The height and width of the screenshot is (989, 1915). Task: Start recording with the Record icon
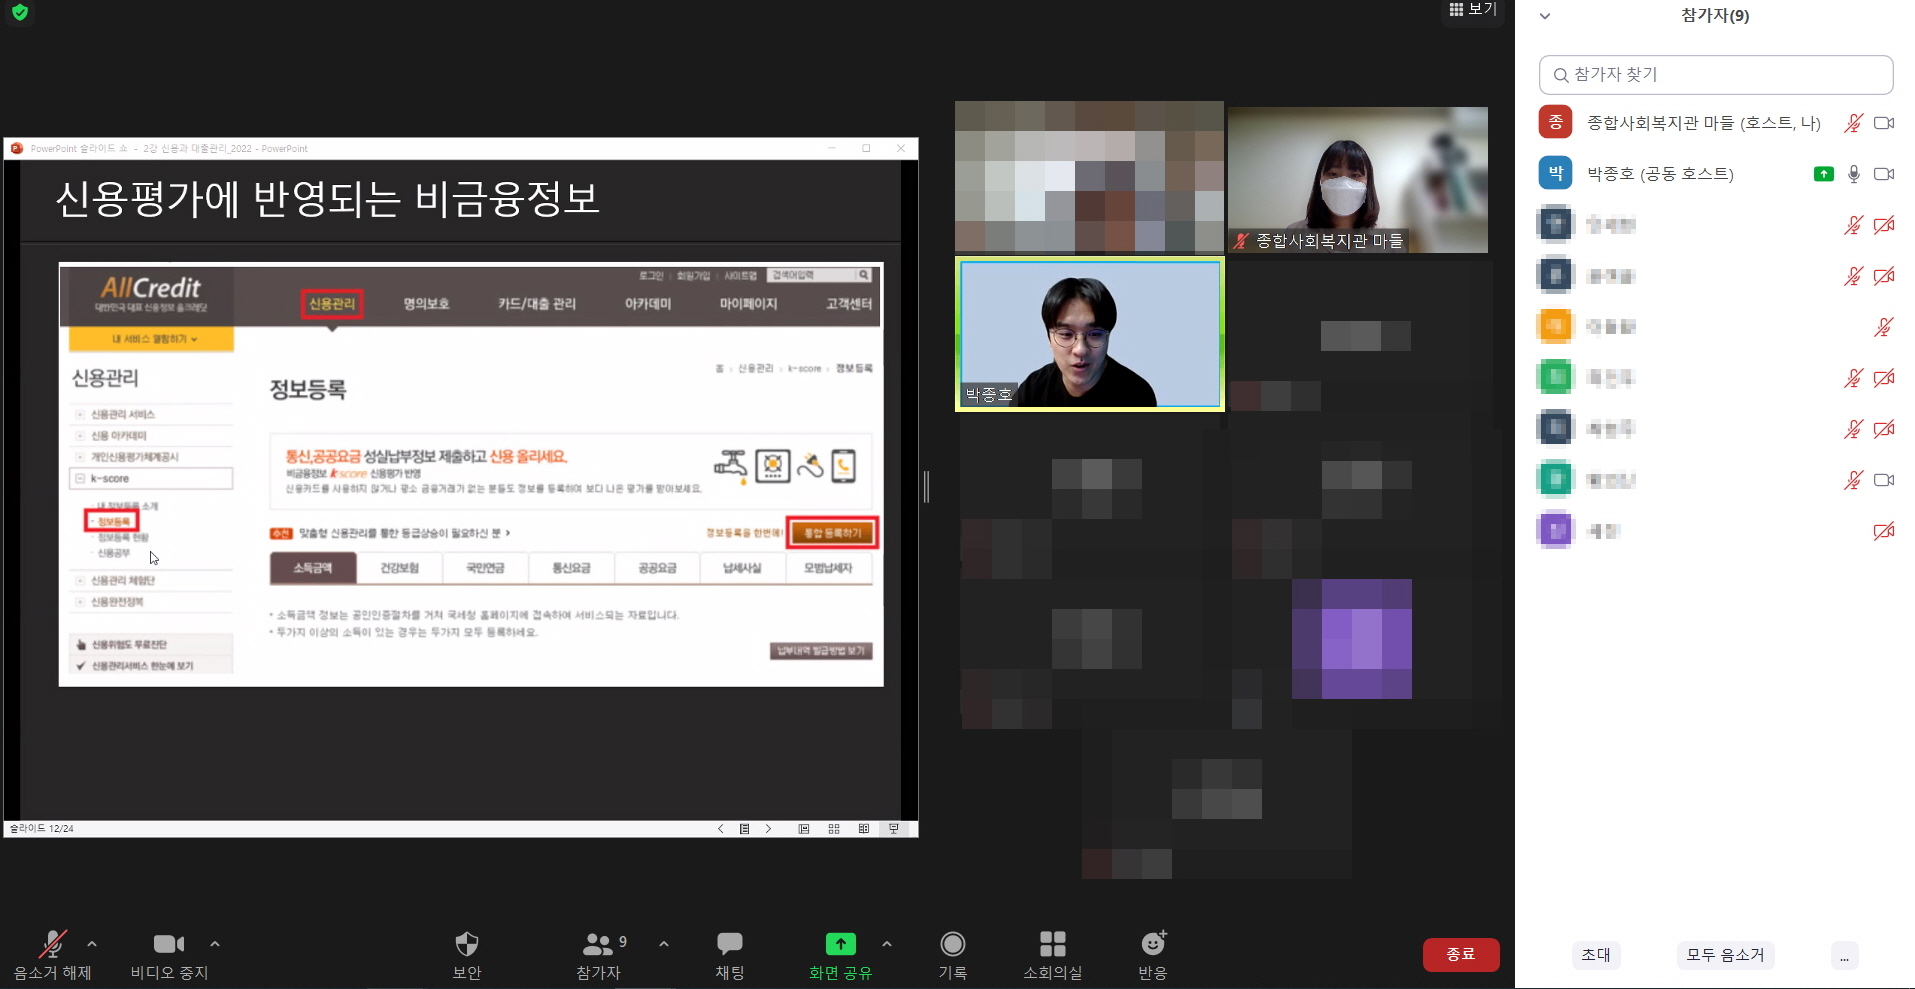(x=952, y=944)
